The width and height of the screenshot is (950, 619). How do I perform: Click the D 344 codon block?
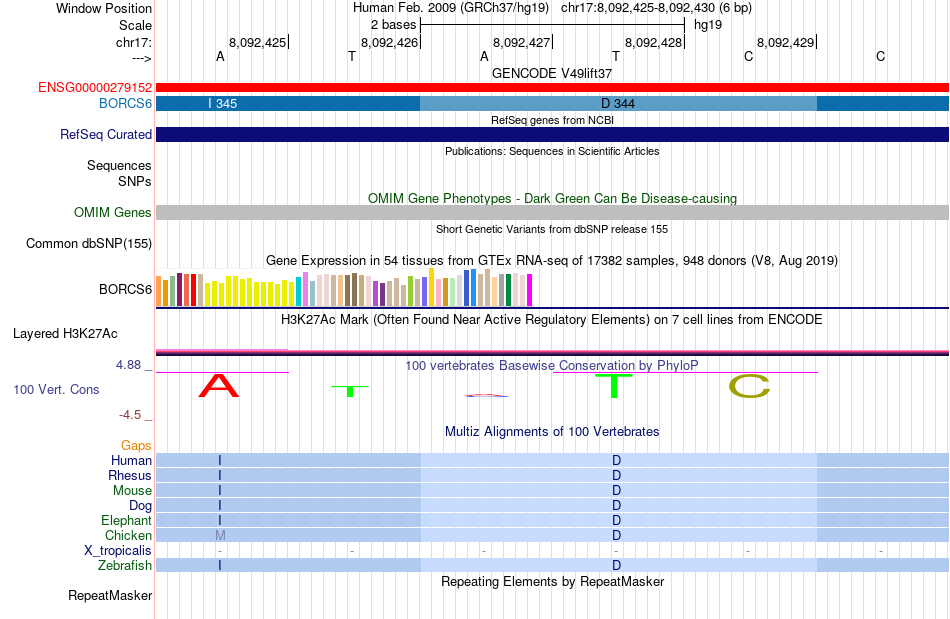pos(618,104)
